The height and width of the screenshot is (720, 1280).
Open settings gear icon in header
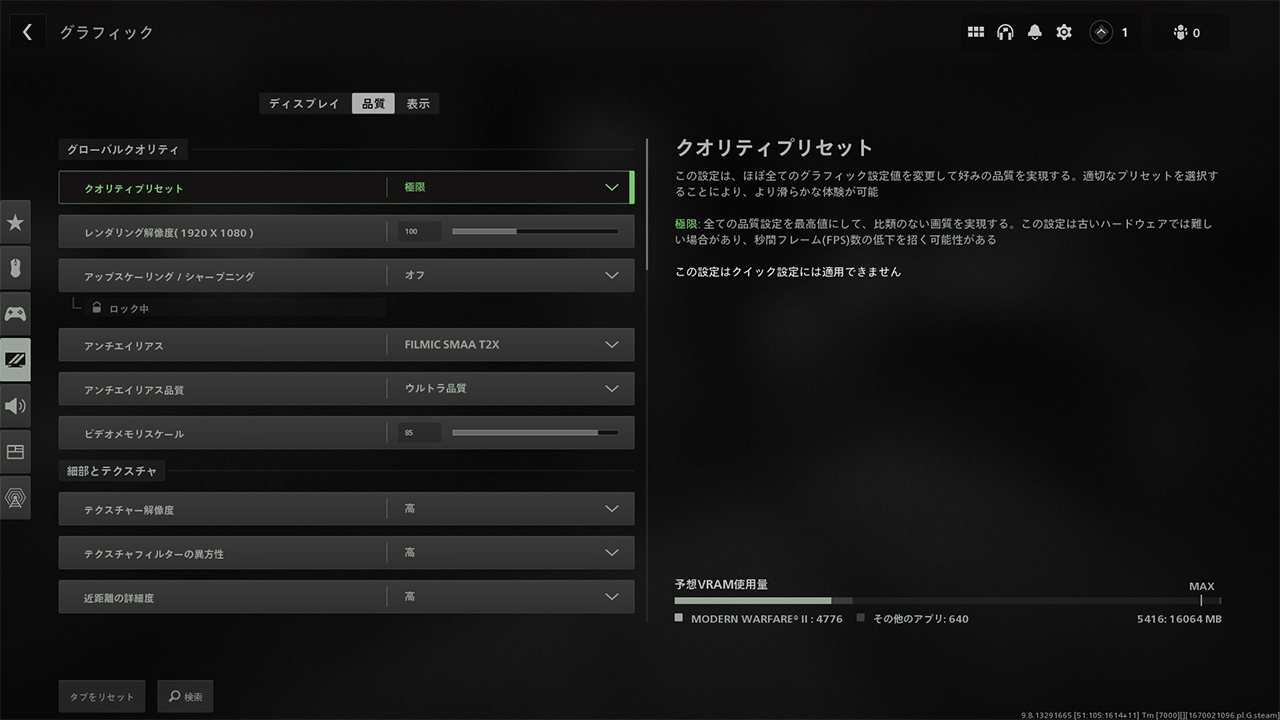coord(1064,32)
